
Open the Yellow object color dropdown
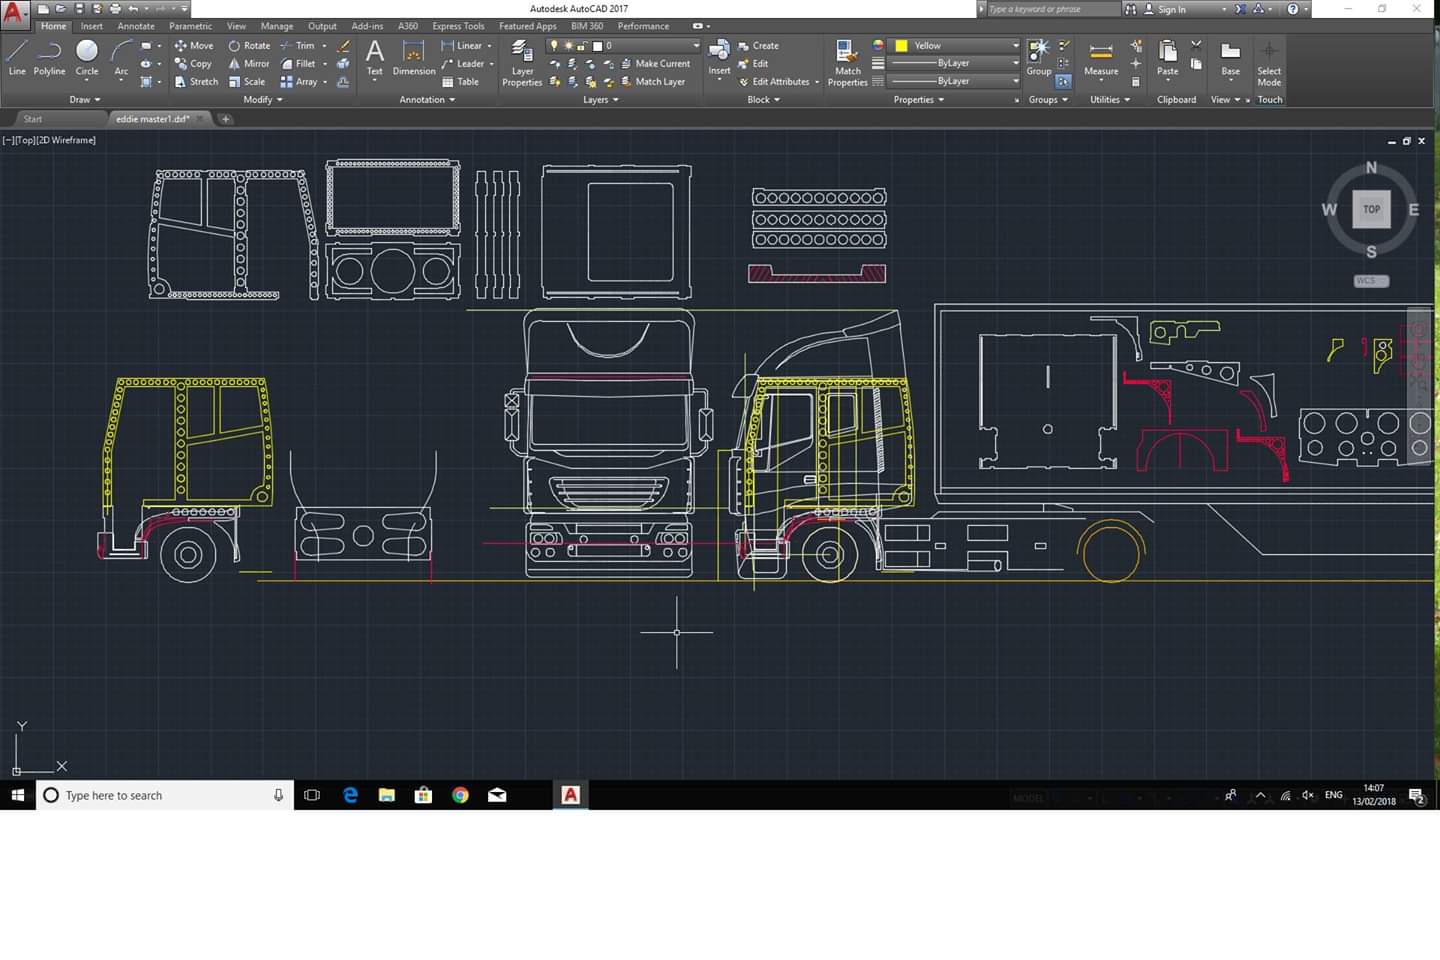pos(1015,45)
